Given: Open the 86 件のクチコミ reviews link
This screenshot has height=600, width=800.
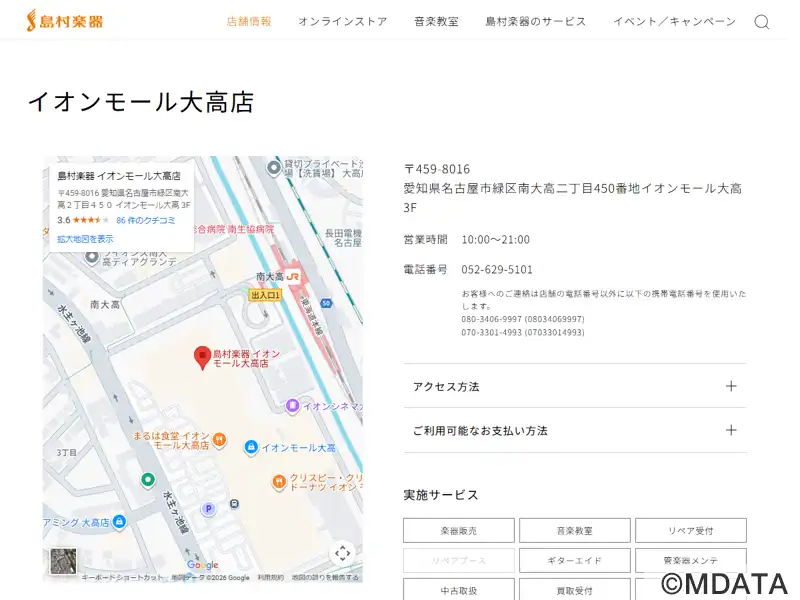Looking at the screenshot, I should (146, 220).
